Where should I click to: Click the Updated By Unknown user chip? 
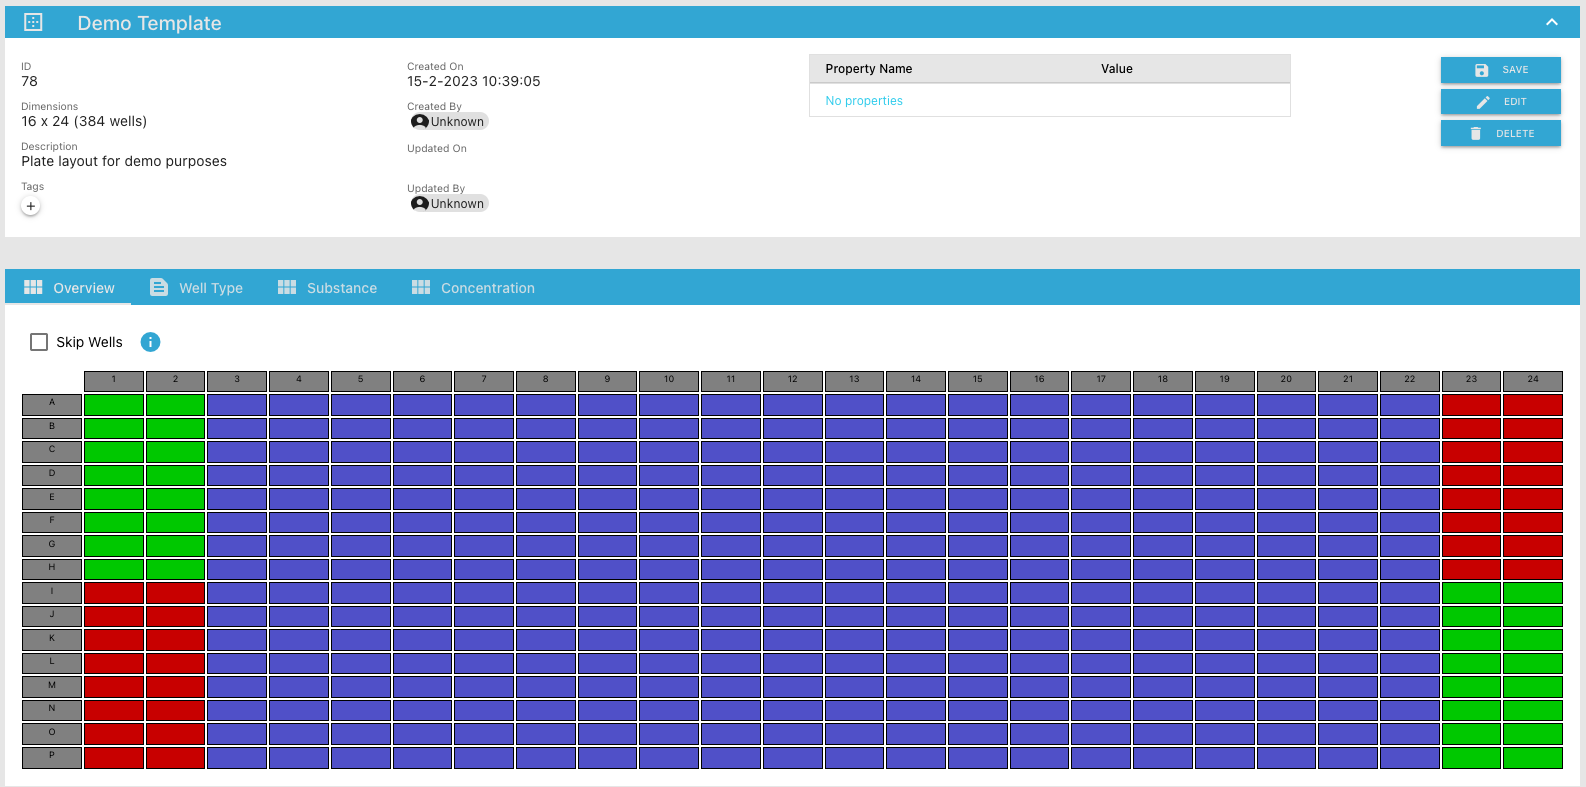click(x=448, y=204)
